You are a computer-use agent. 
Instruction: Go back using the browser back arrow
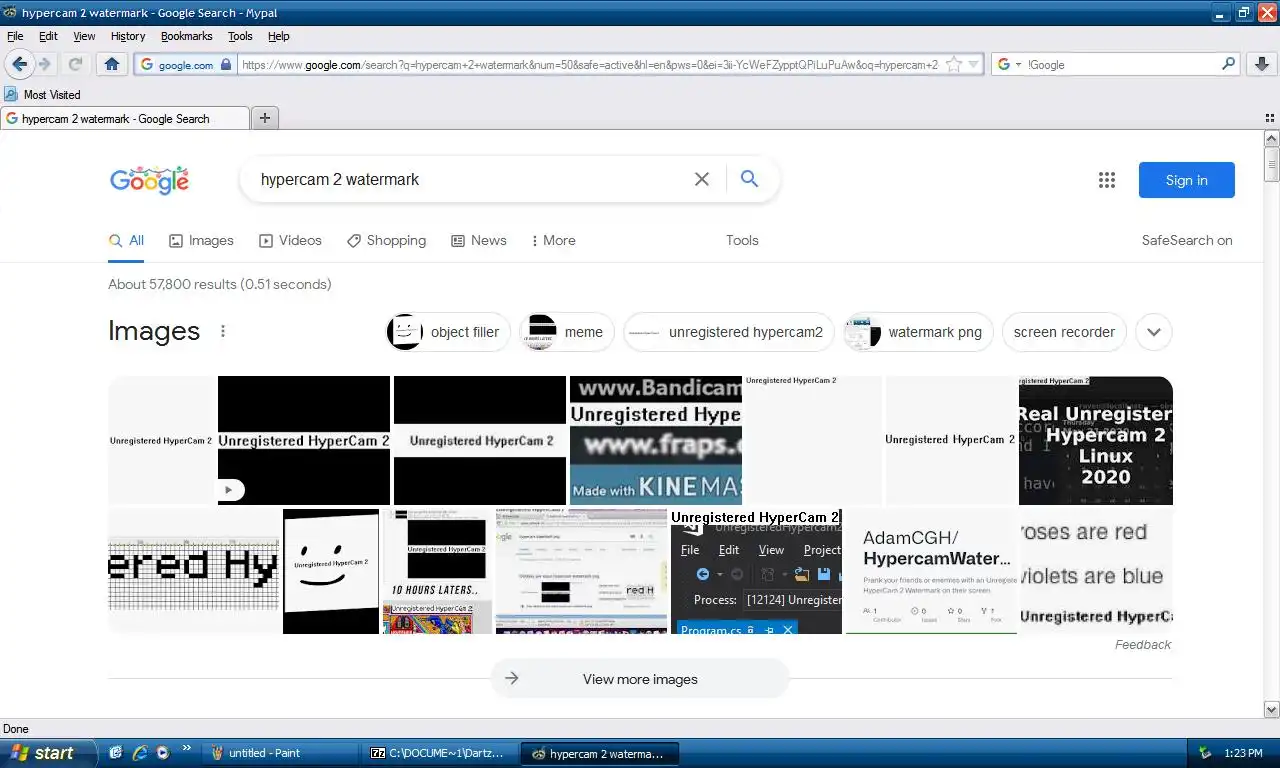pyautogui.click(x=19, y=64)
